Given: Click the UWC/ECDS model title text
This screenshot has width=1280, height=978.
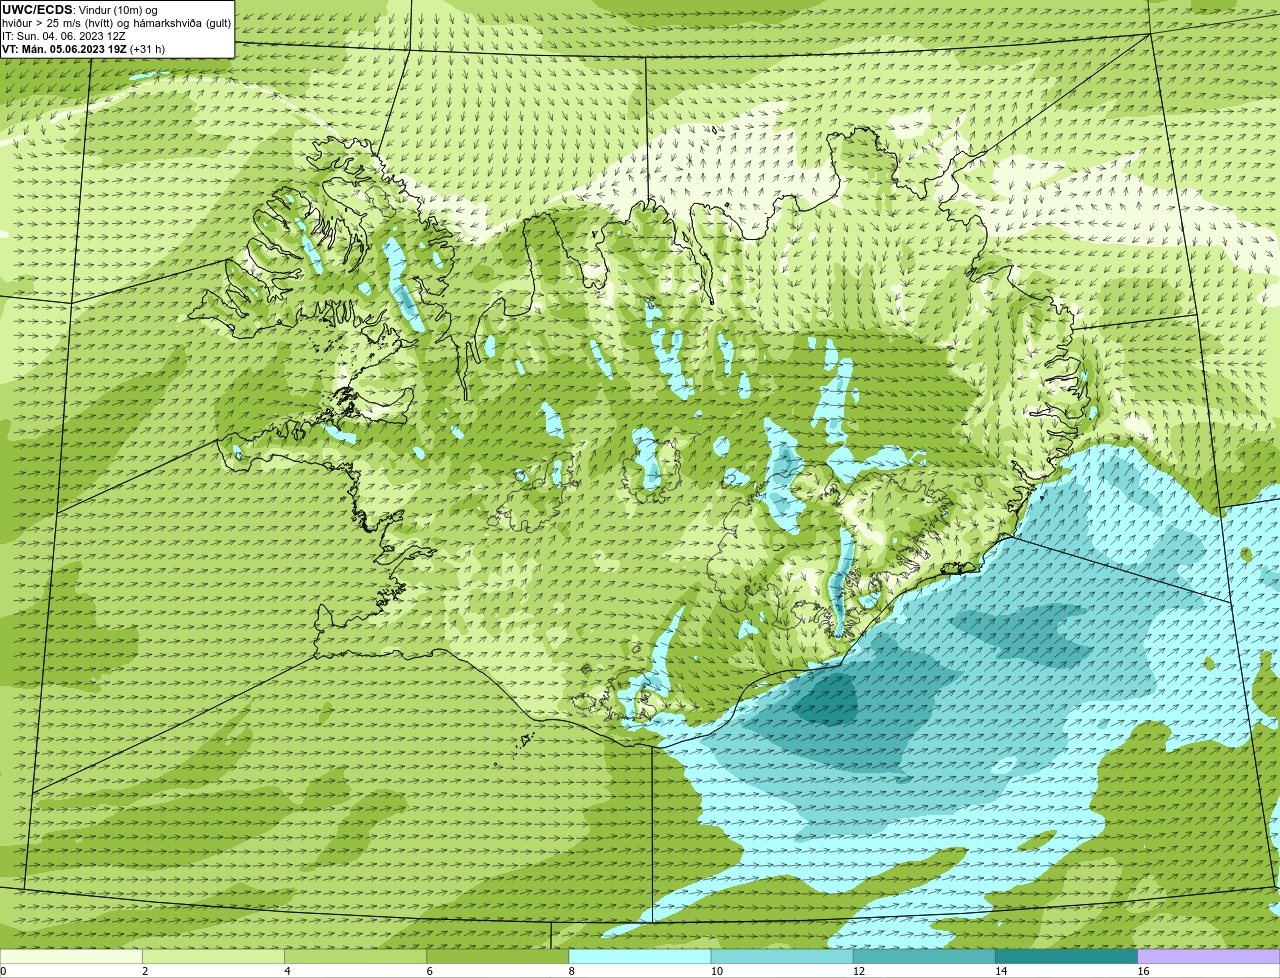Looking at the screenshot, I should pyautogui.click(x=37, y=10).
